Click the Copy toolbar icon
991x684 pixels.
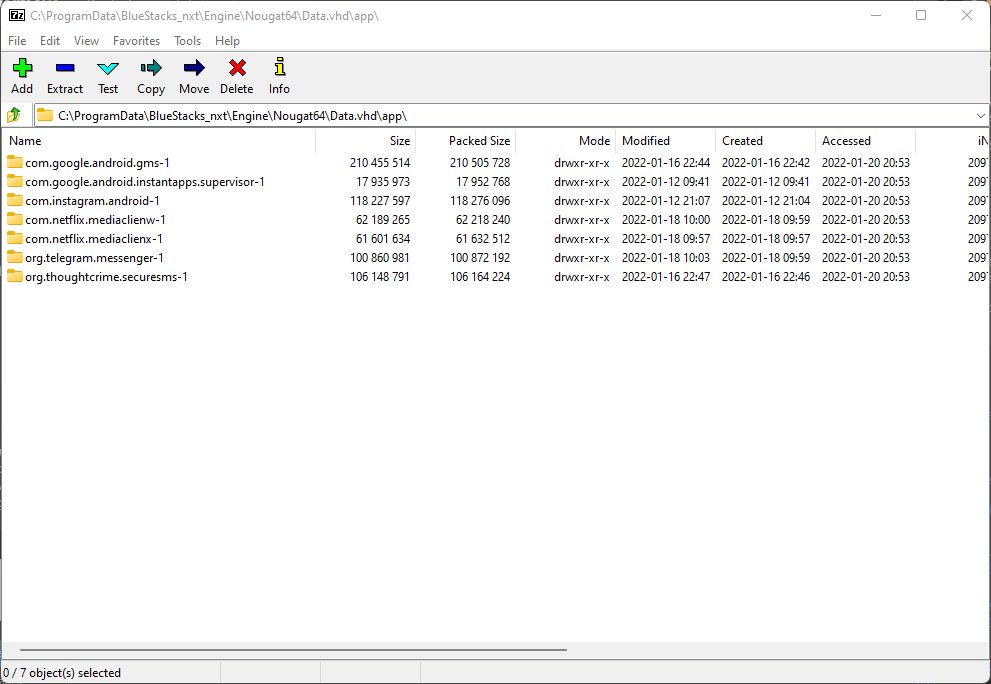point(151,68)
